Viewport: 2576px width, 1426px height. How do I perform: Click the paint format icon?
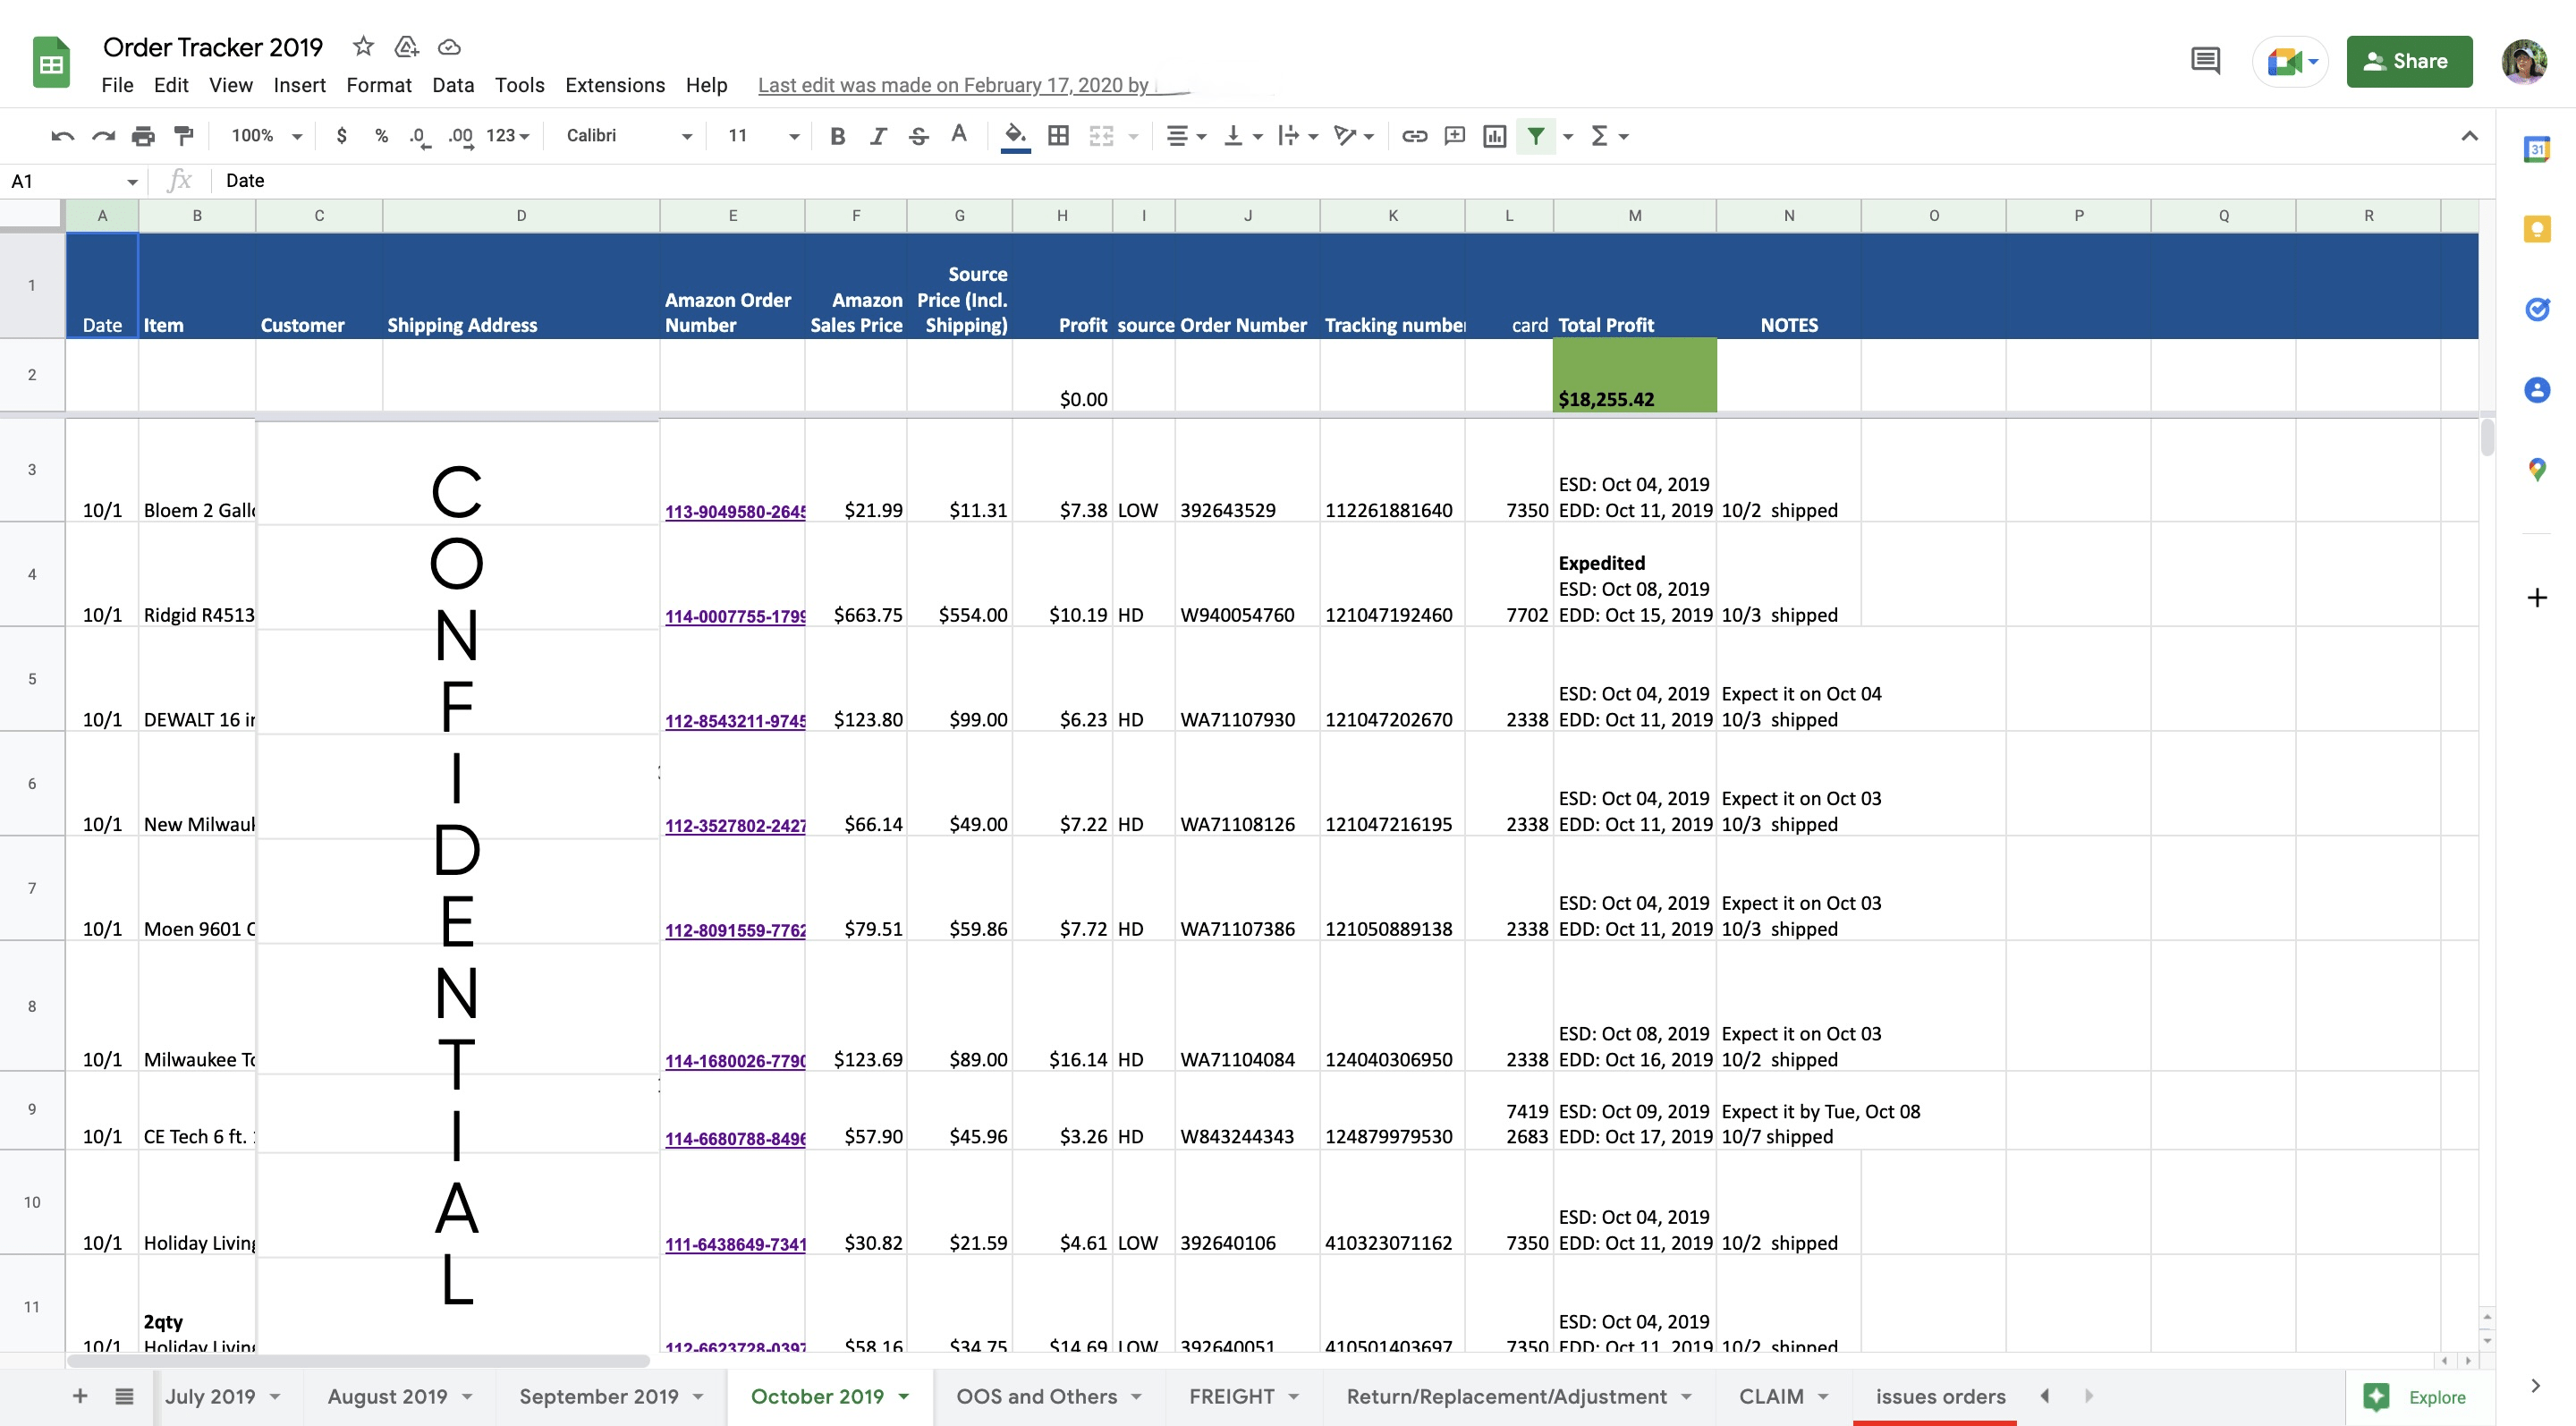click(x=184, y=136)
